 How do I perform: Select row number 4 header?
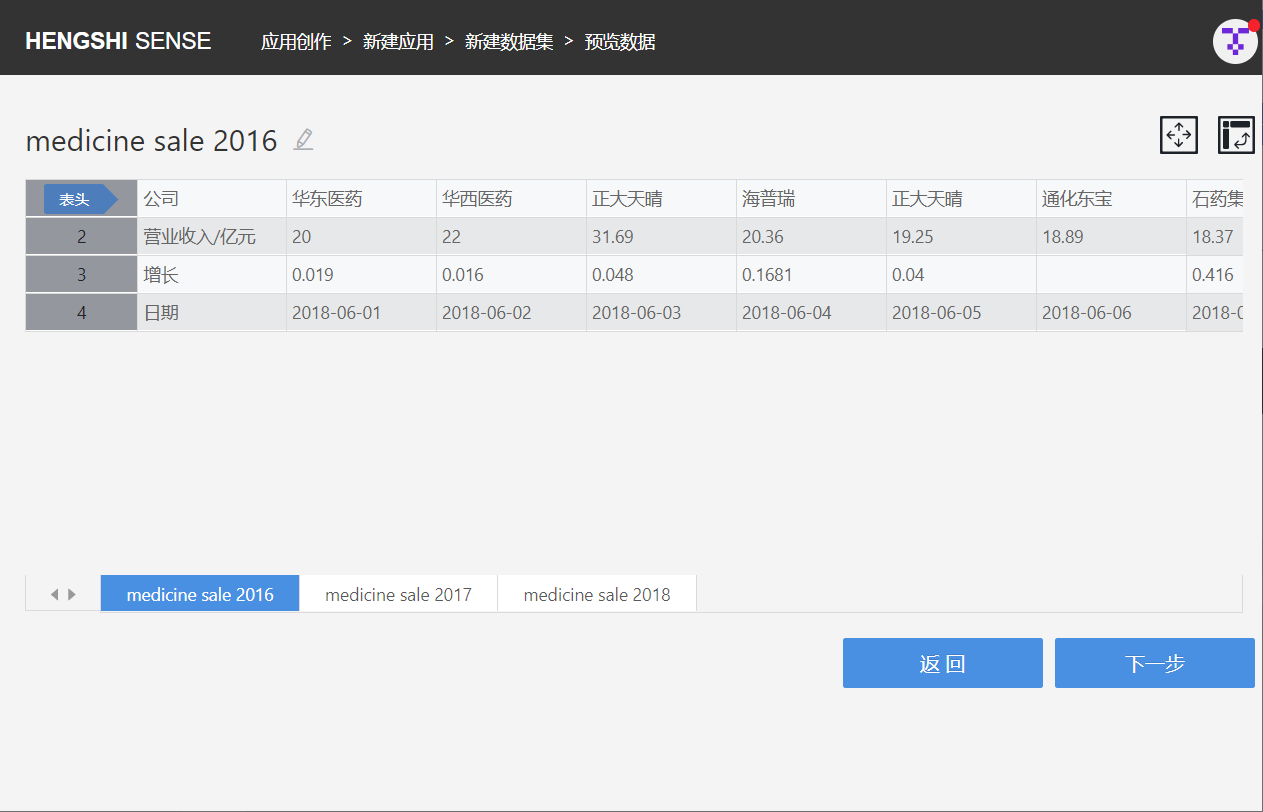81,313
